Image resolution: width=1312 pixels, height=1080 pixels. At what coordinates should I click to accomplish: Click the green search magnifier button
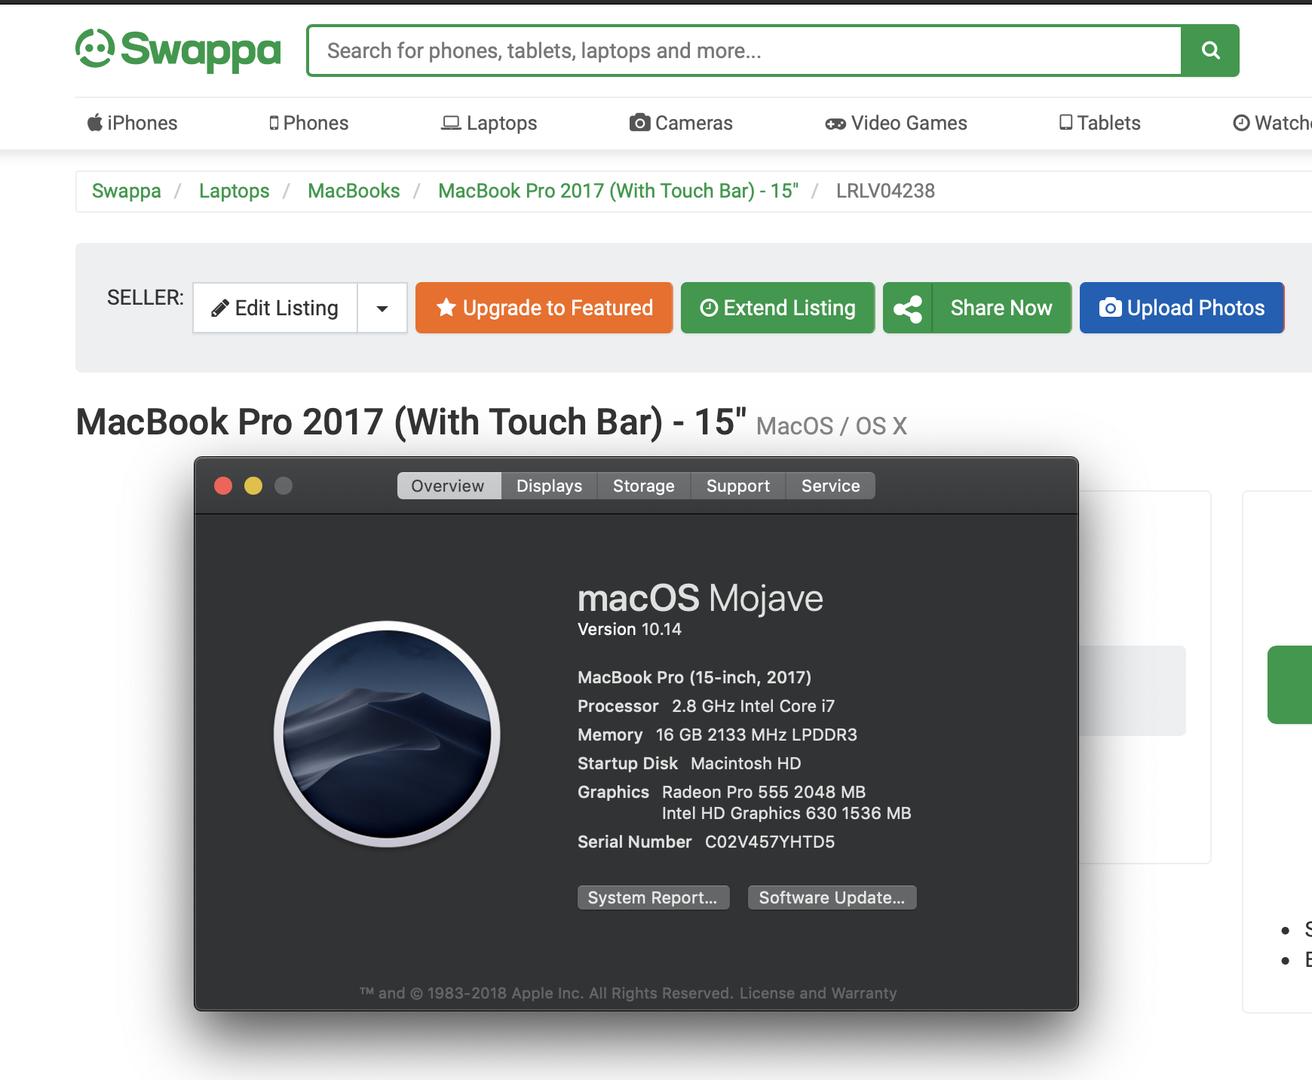pyautogui.click(x=1210, y=50)
